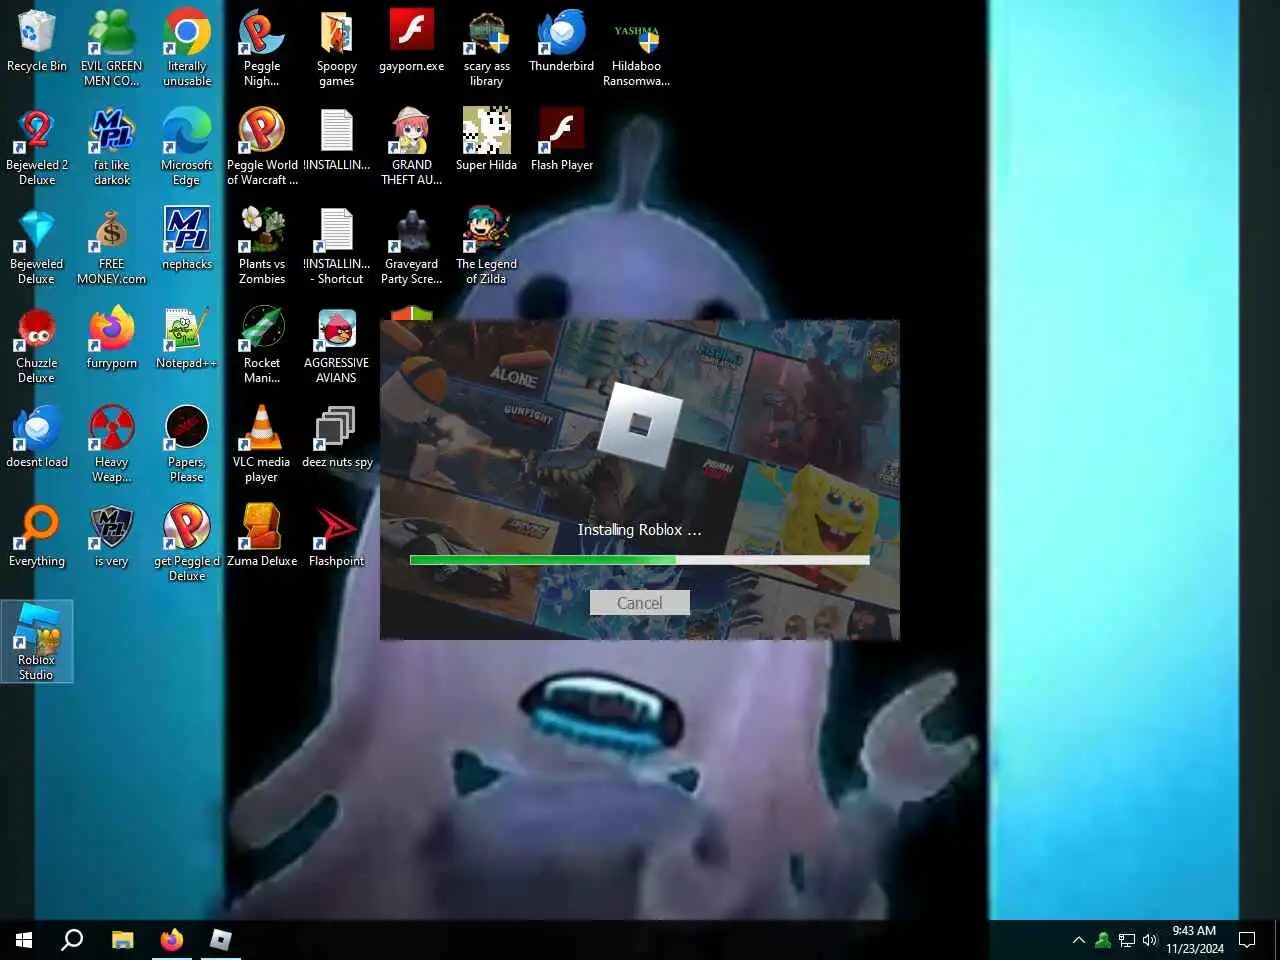The height and width of the screenshot is (960, 1280).
Task: Select the FREE MONEY.com shortcut
Action: [112, 246]
